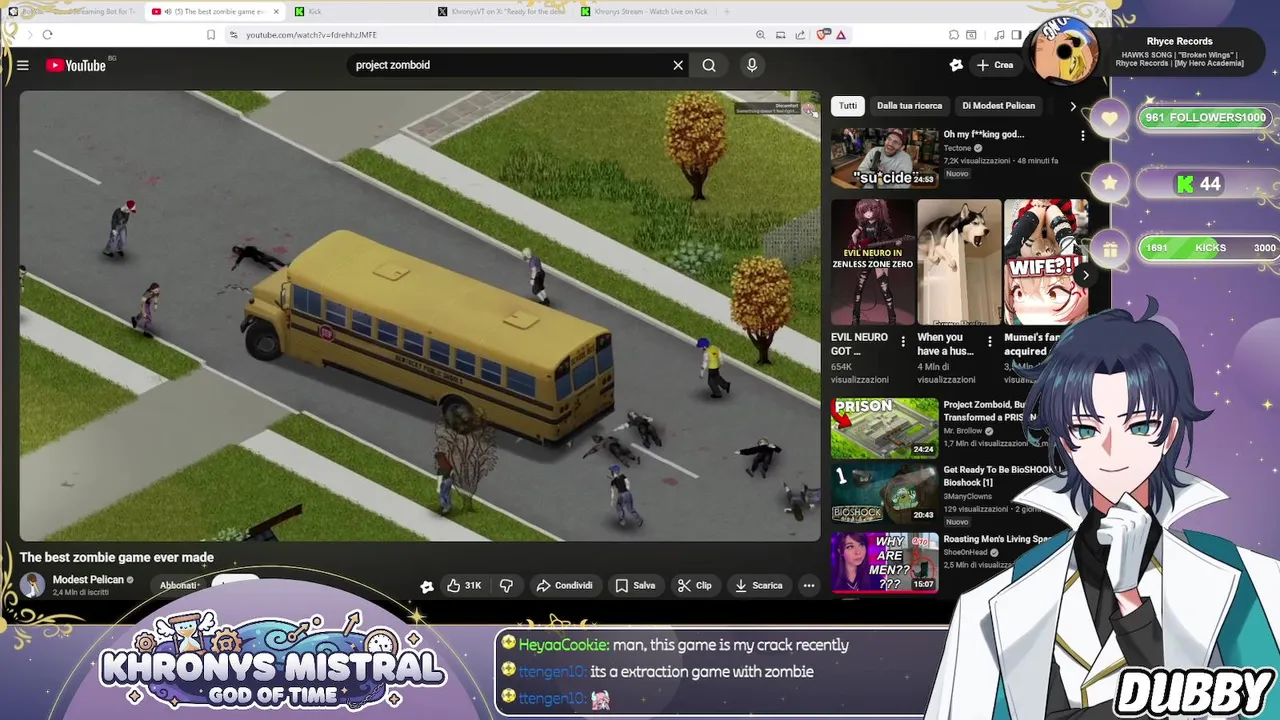The height and width of the screenshot is (720, 1280).
Task: Click the magnifier search button
Action: click(709, 65)
